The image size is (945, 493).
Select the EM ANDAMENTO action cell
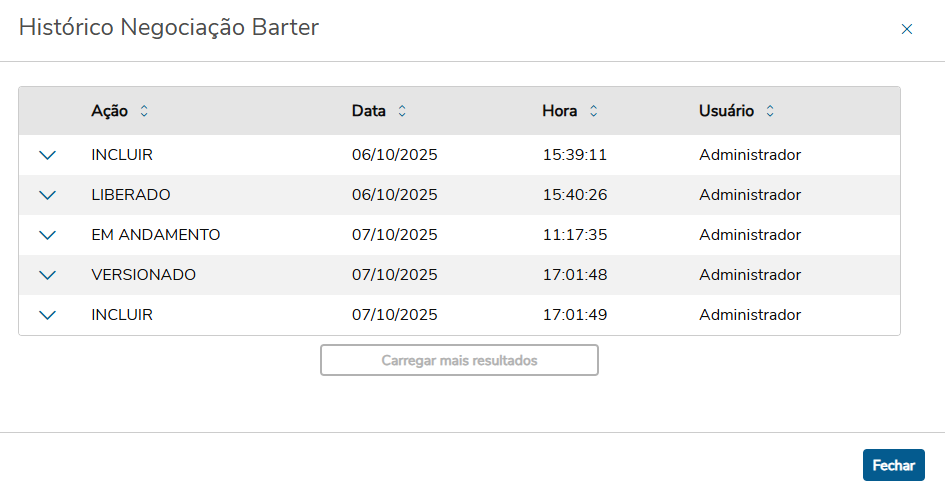tap(155, 235)
